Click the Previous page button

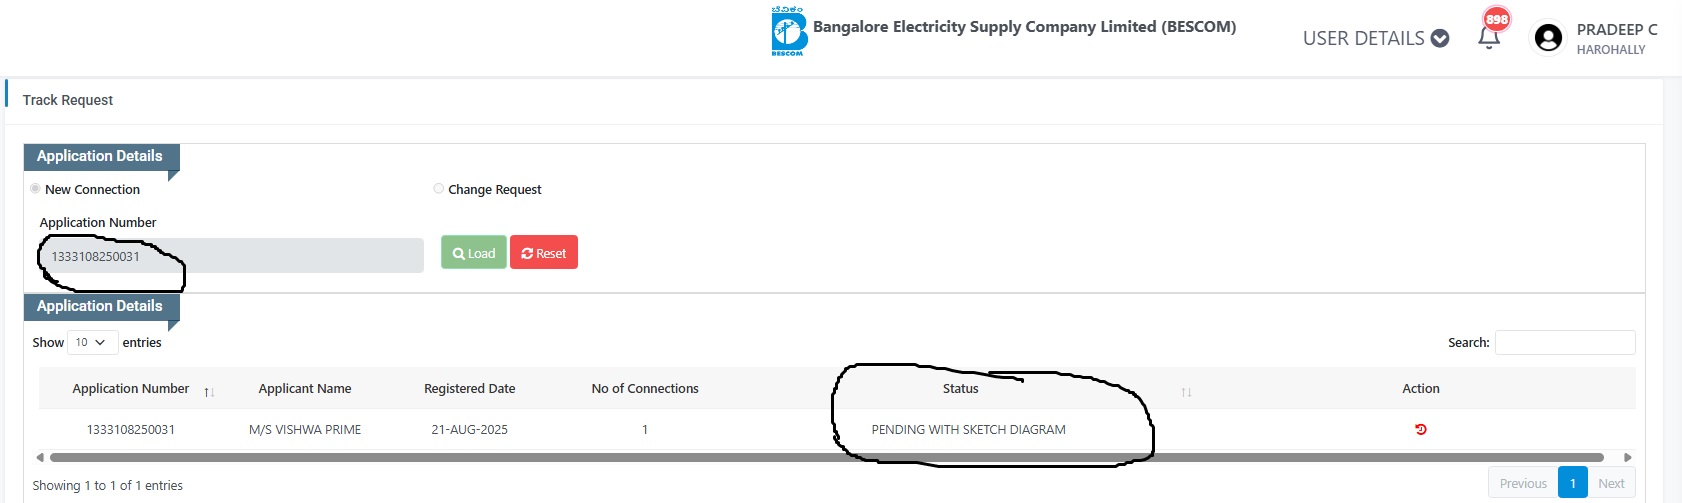[1523, 483]
